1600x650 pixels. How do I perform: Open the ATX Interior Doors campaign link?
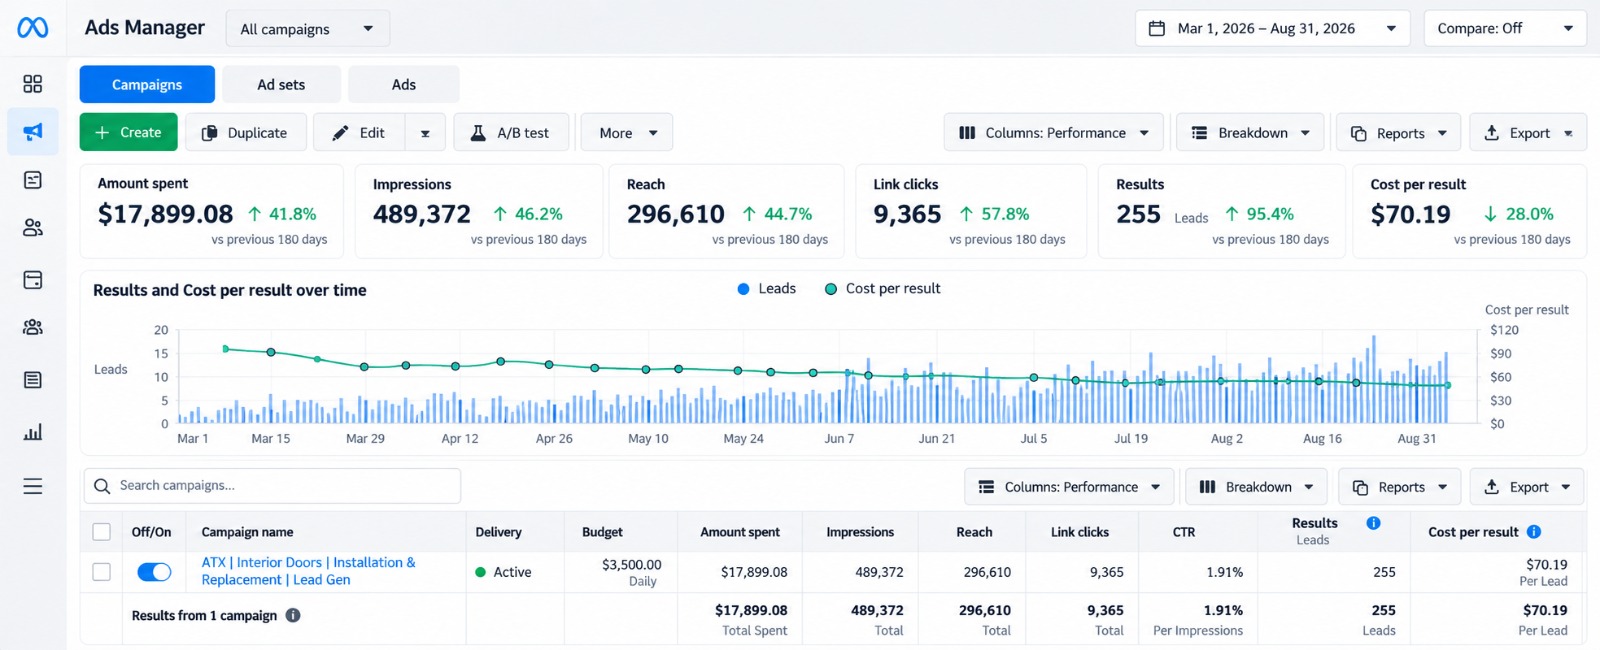pos(308,571)
